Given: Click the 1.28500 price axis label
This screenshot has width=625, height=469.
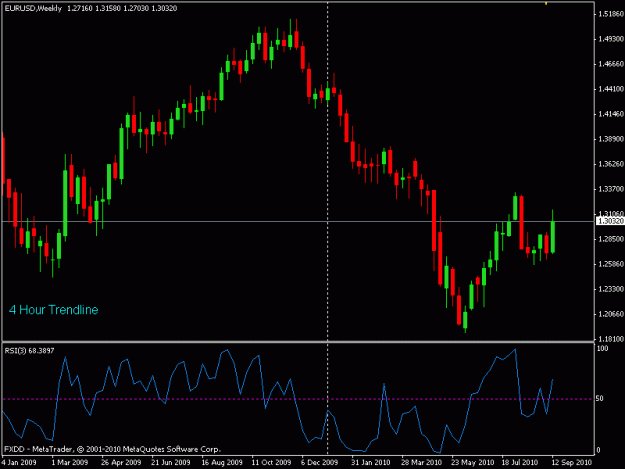Looking at the screenshot, I should [x=611, y=239].
